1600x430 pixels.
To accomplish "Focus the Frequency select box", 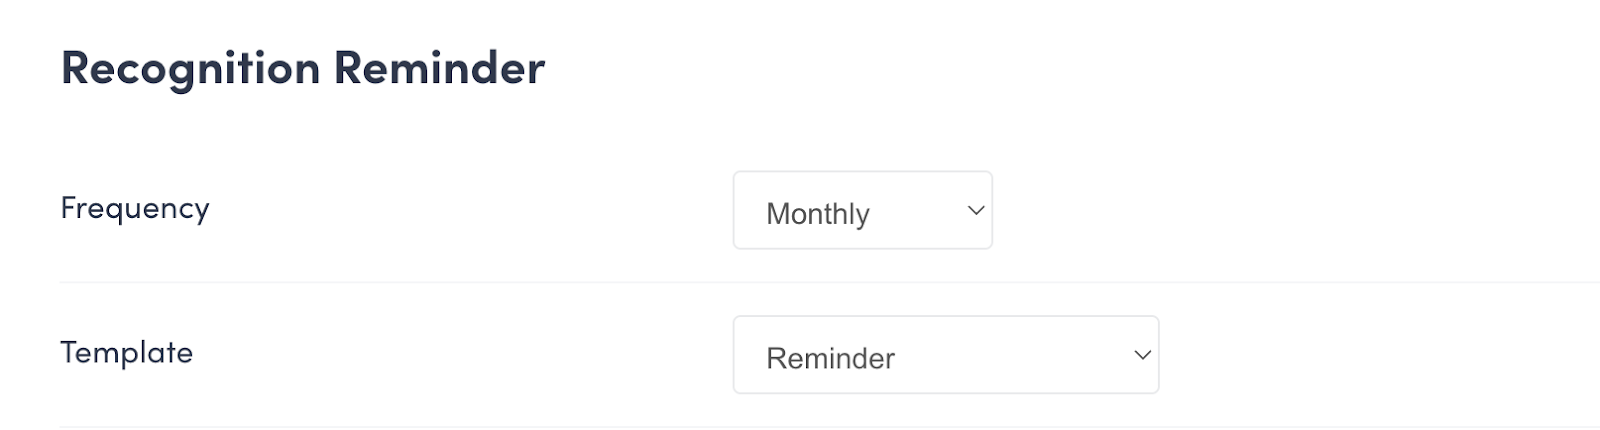I will tap(862, 210).
